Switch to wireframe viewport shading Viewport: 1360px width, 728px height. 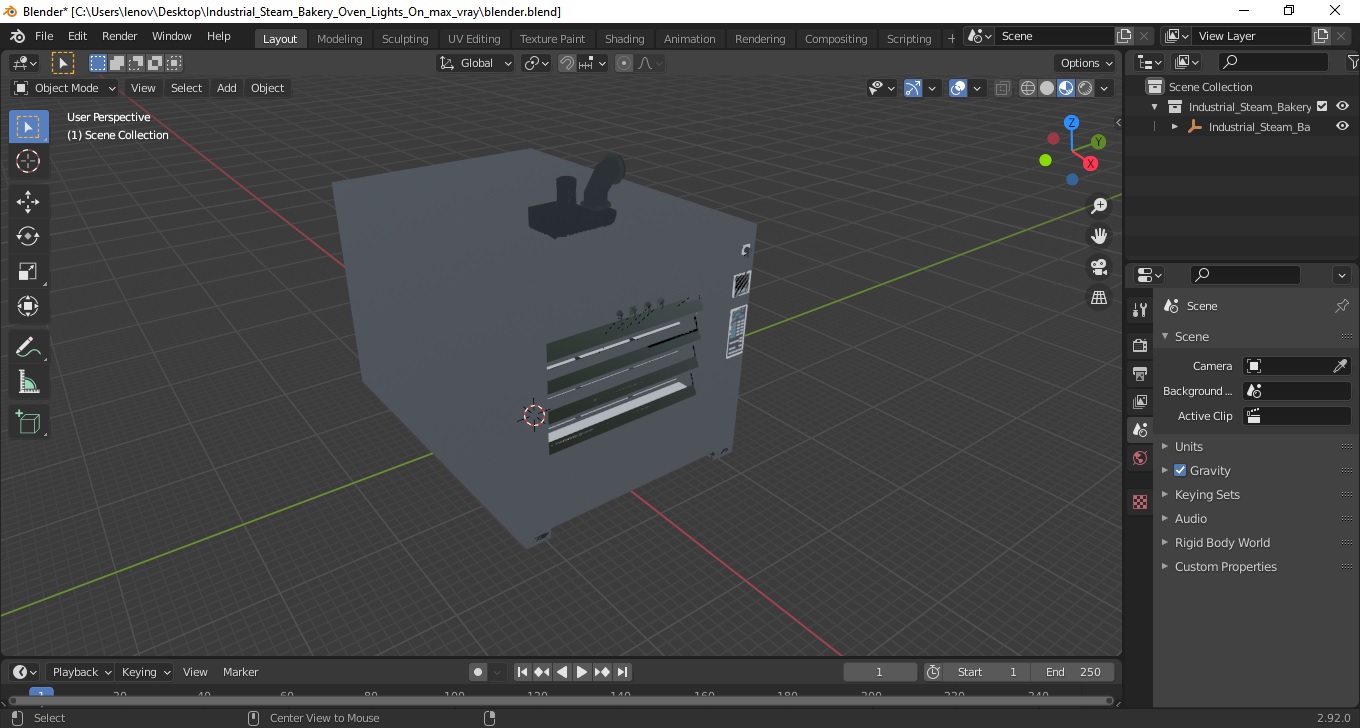(1028, 88)
